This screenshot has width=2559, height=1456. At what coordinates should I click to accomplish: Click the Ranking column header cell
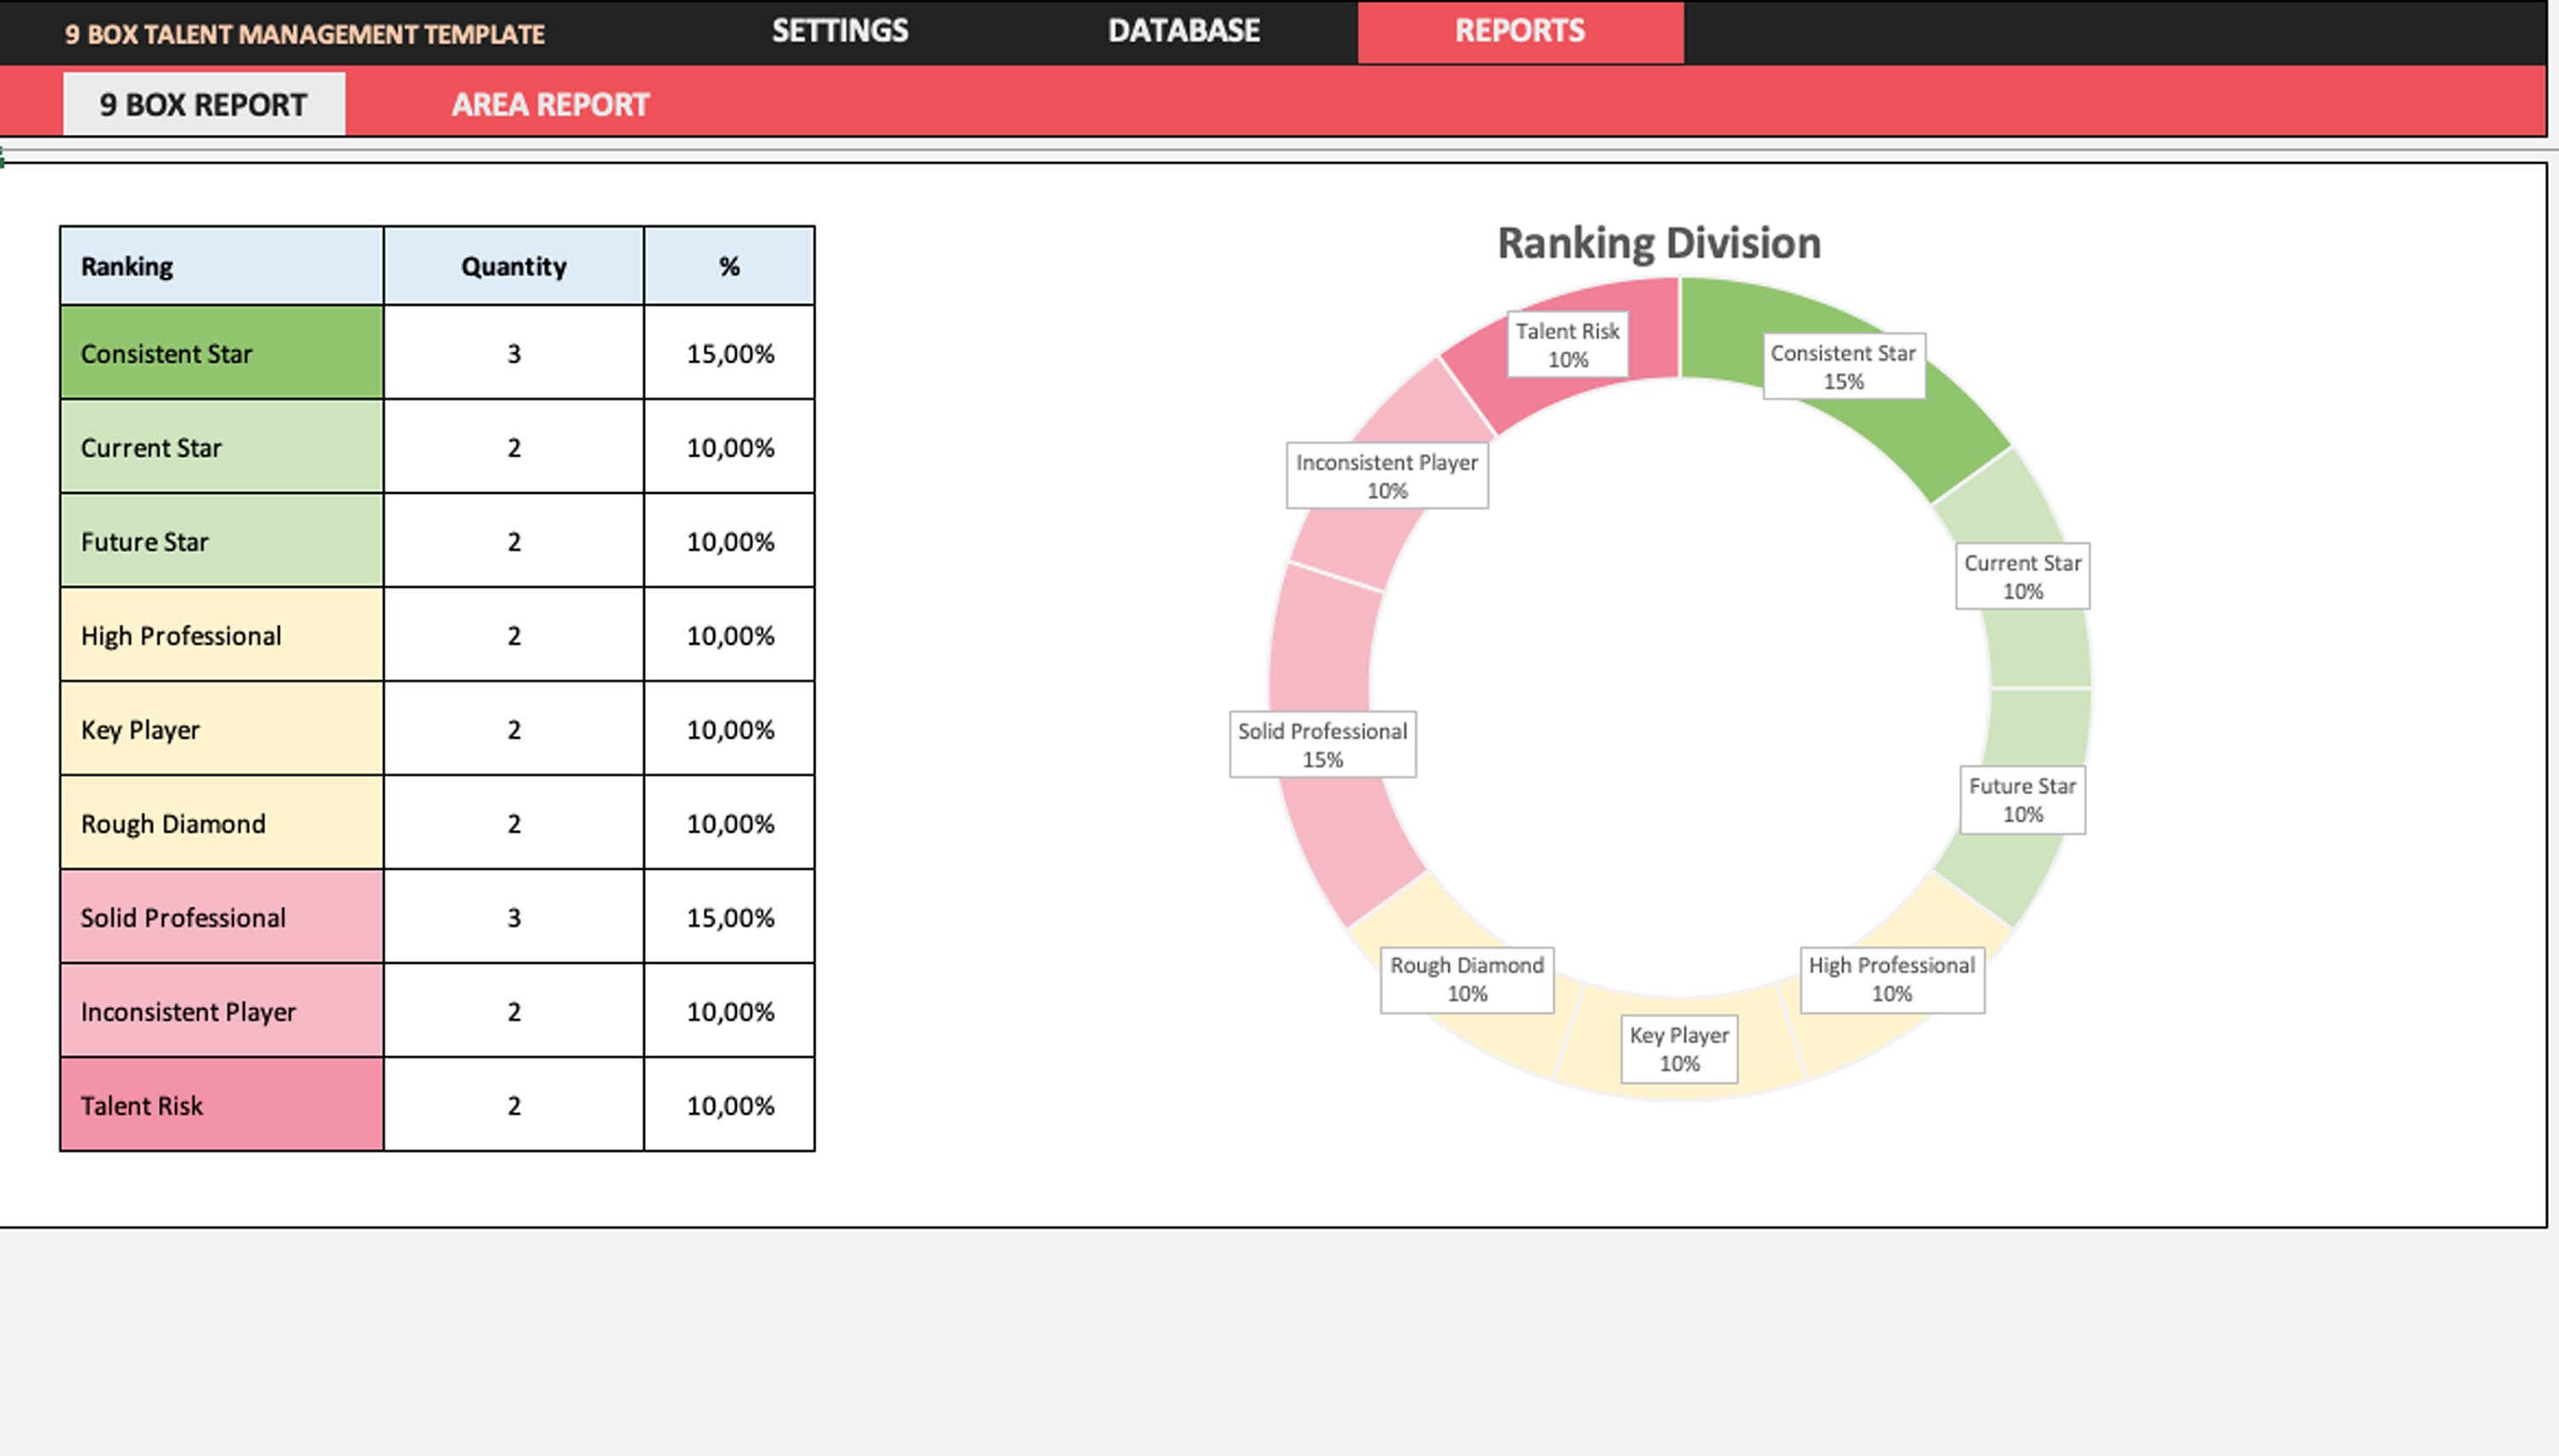pos(221,265)
